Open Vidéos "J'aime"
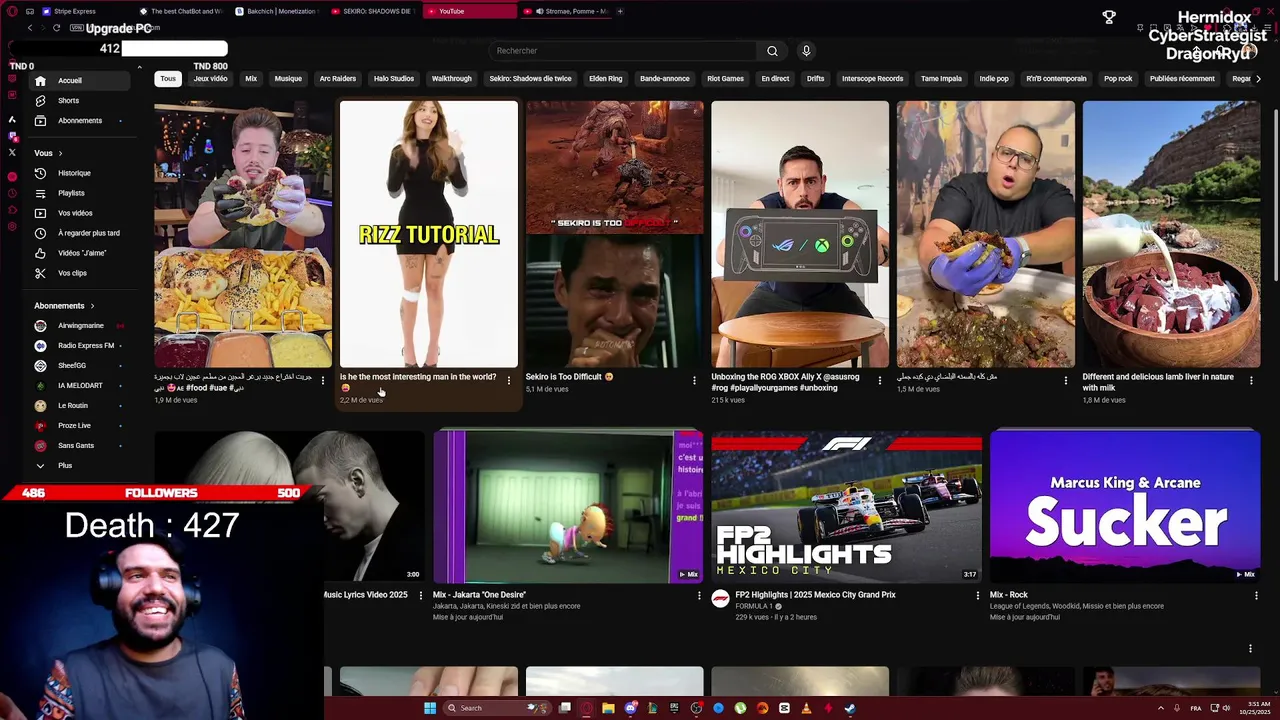 (82, 253)
